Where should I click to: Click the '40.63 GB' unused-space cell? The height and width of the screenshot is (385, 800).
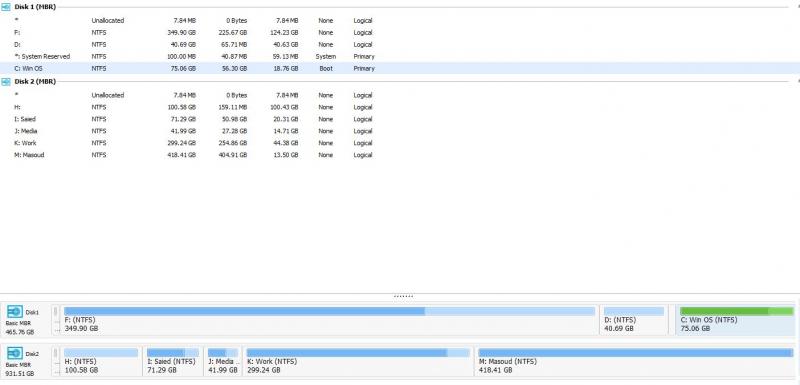(285, 44)
